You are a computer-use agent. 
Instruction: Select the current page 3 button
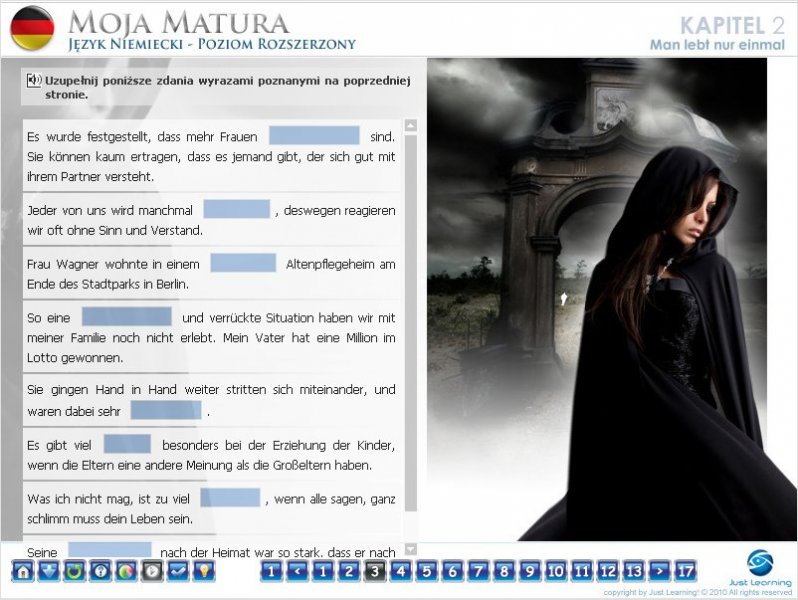pos(375,571)
